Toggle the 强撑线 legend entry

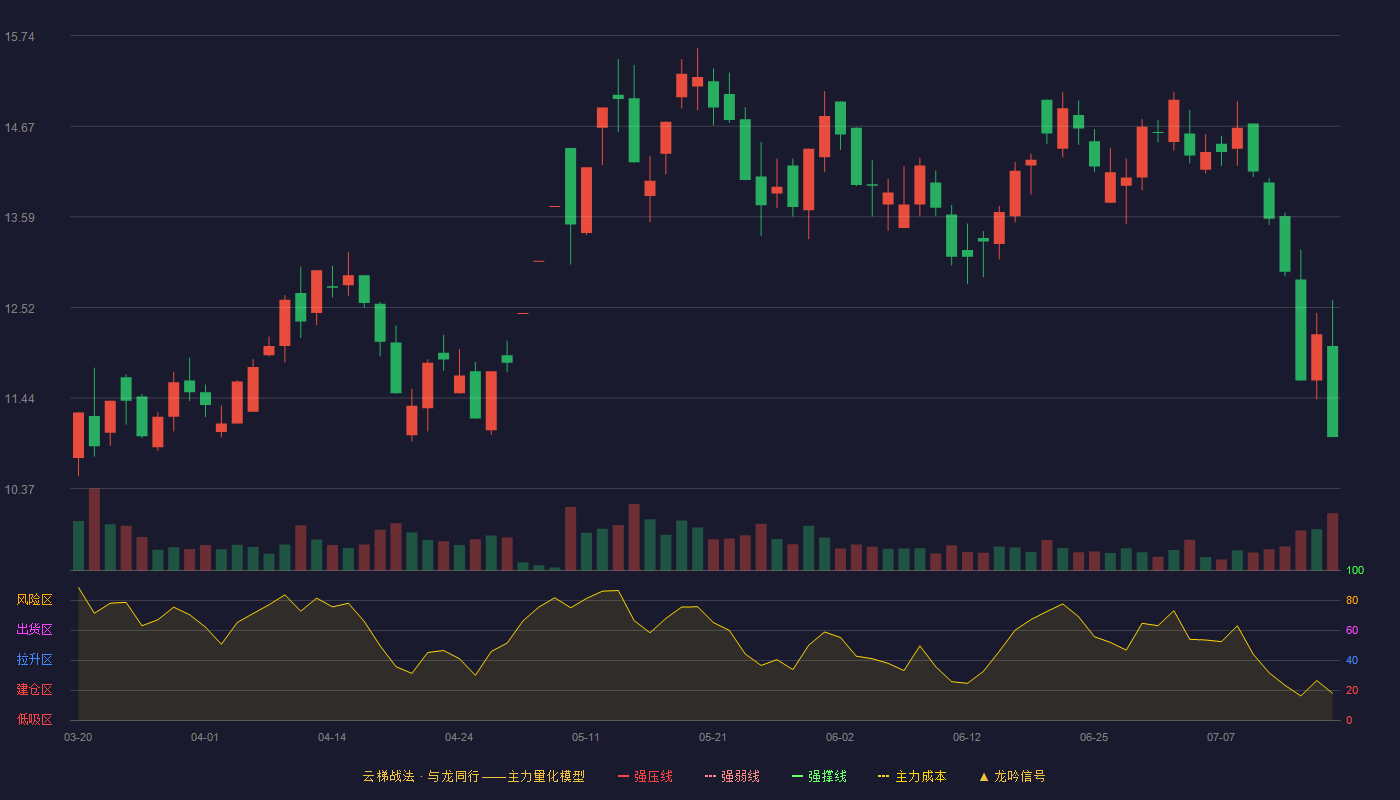(819, 776)
